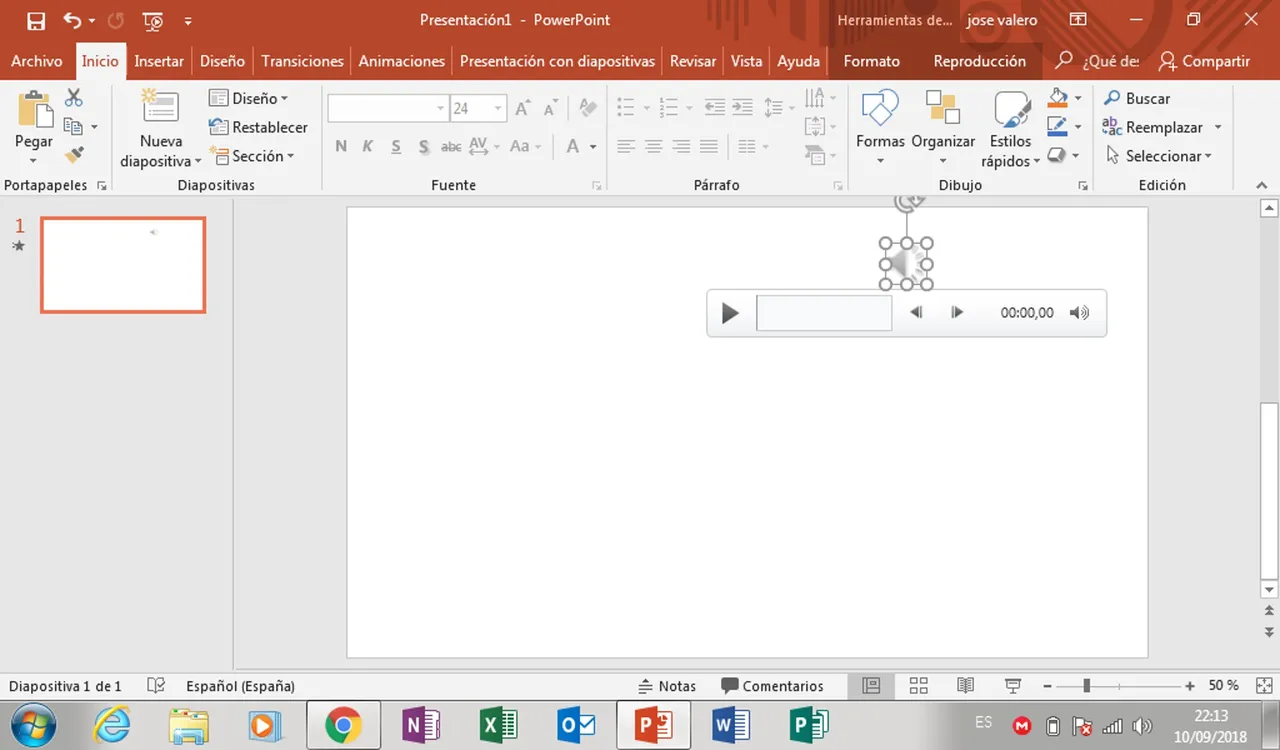Open the Fuente dialog launcher
This screenshot has height=750, width=1280.
(597, 185)
